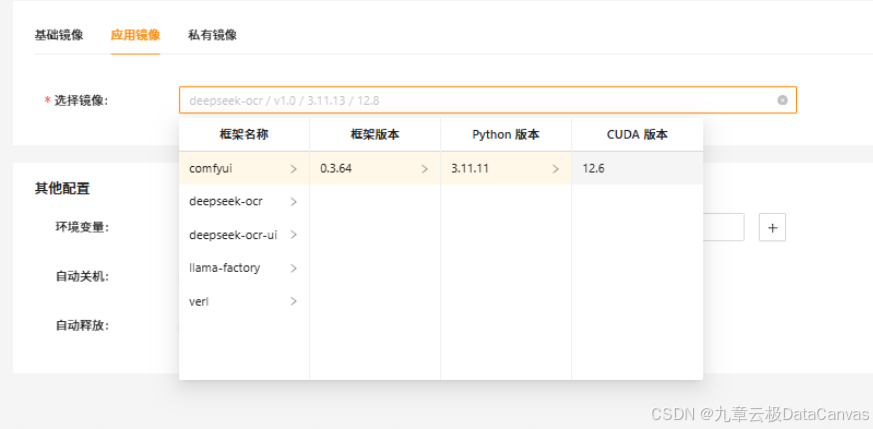Choose deepseek-ocr-ui framework option

point(244,235)
